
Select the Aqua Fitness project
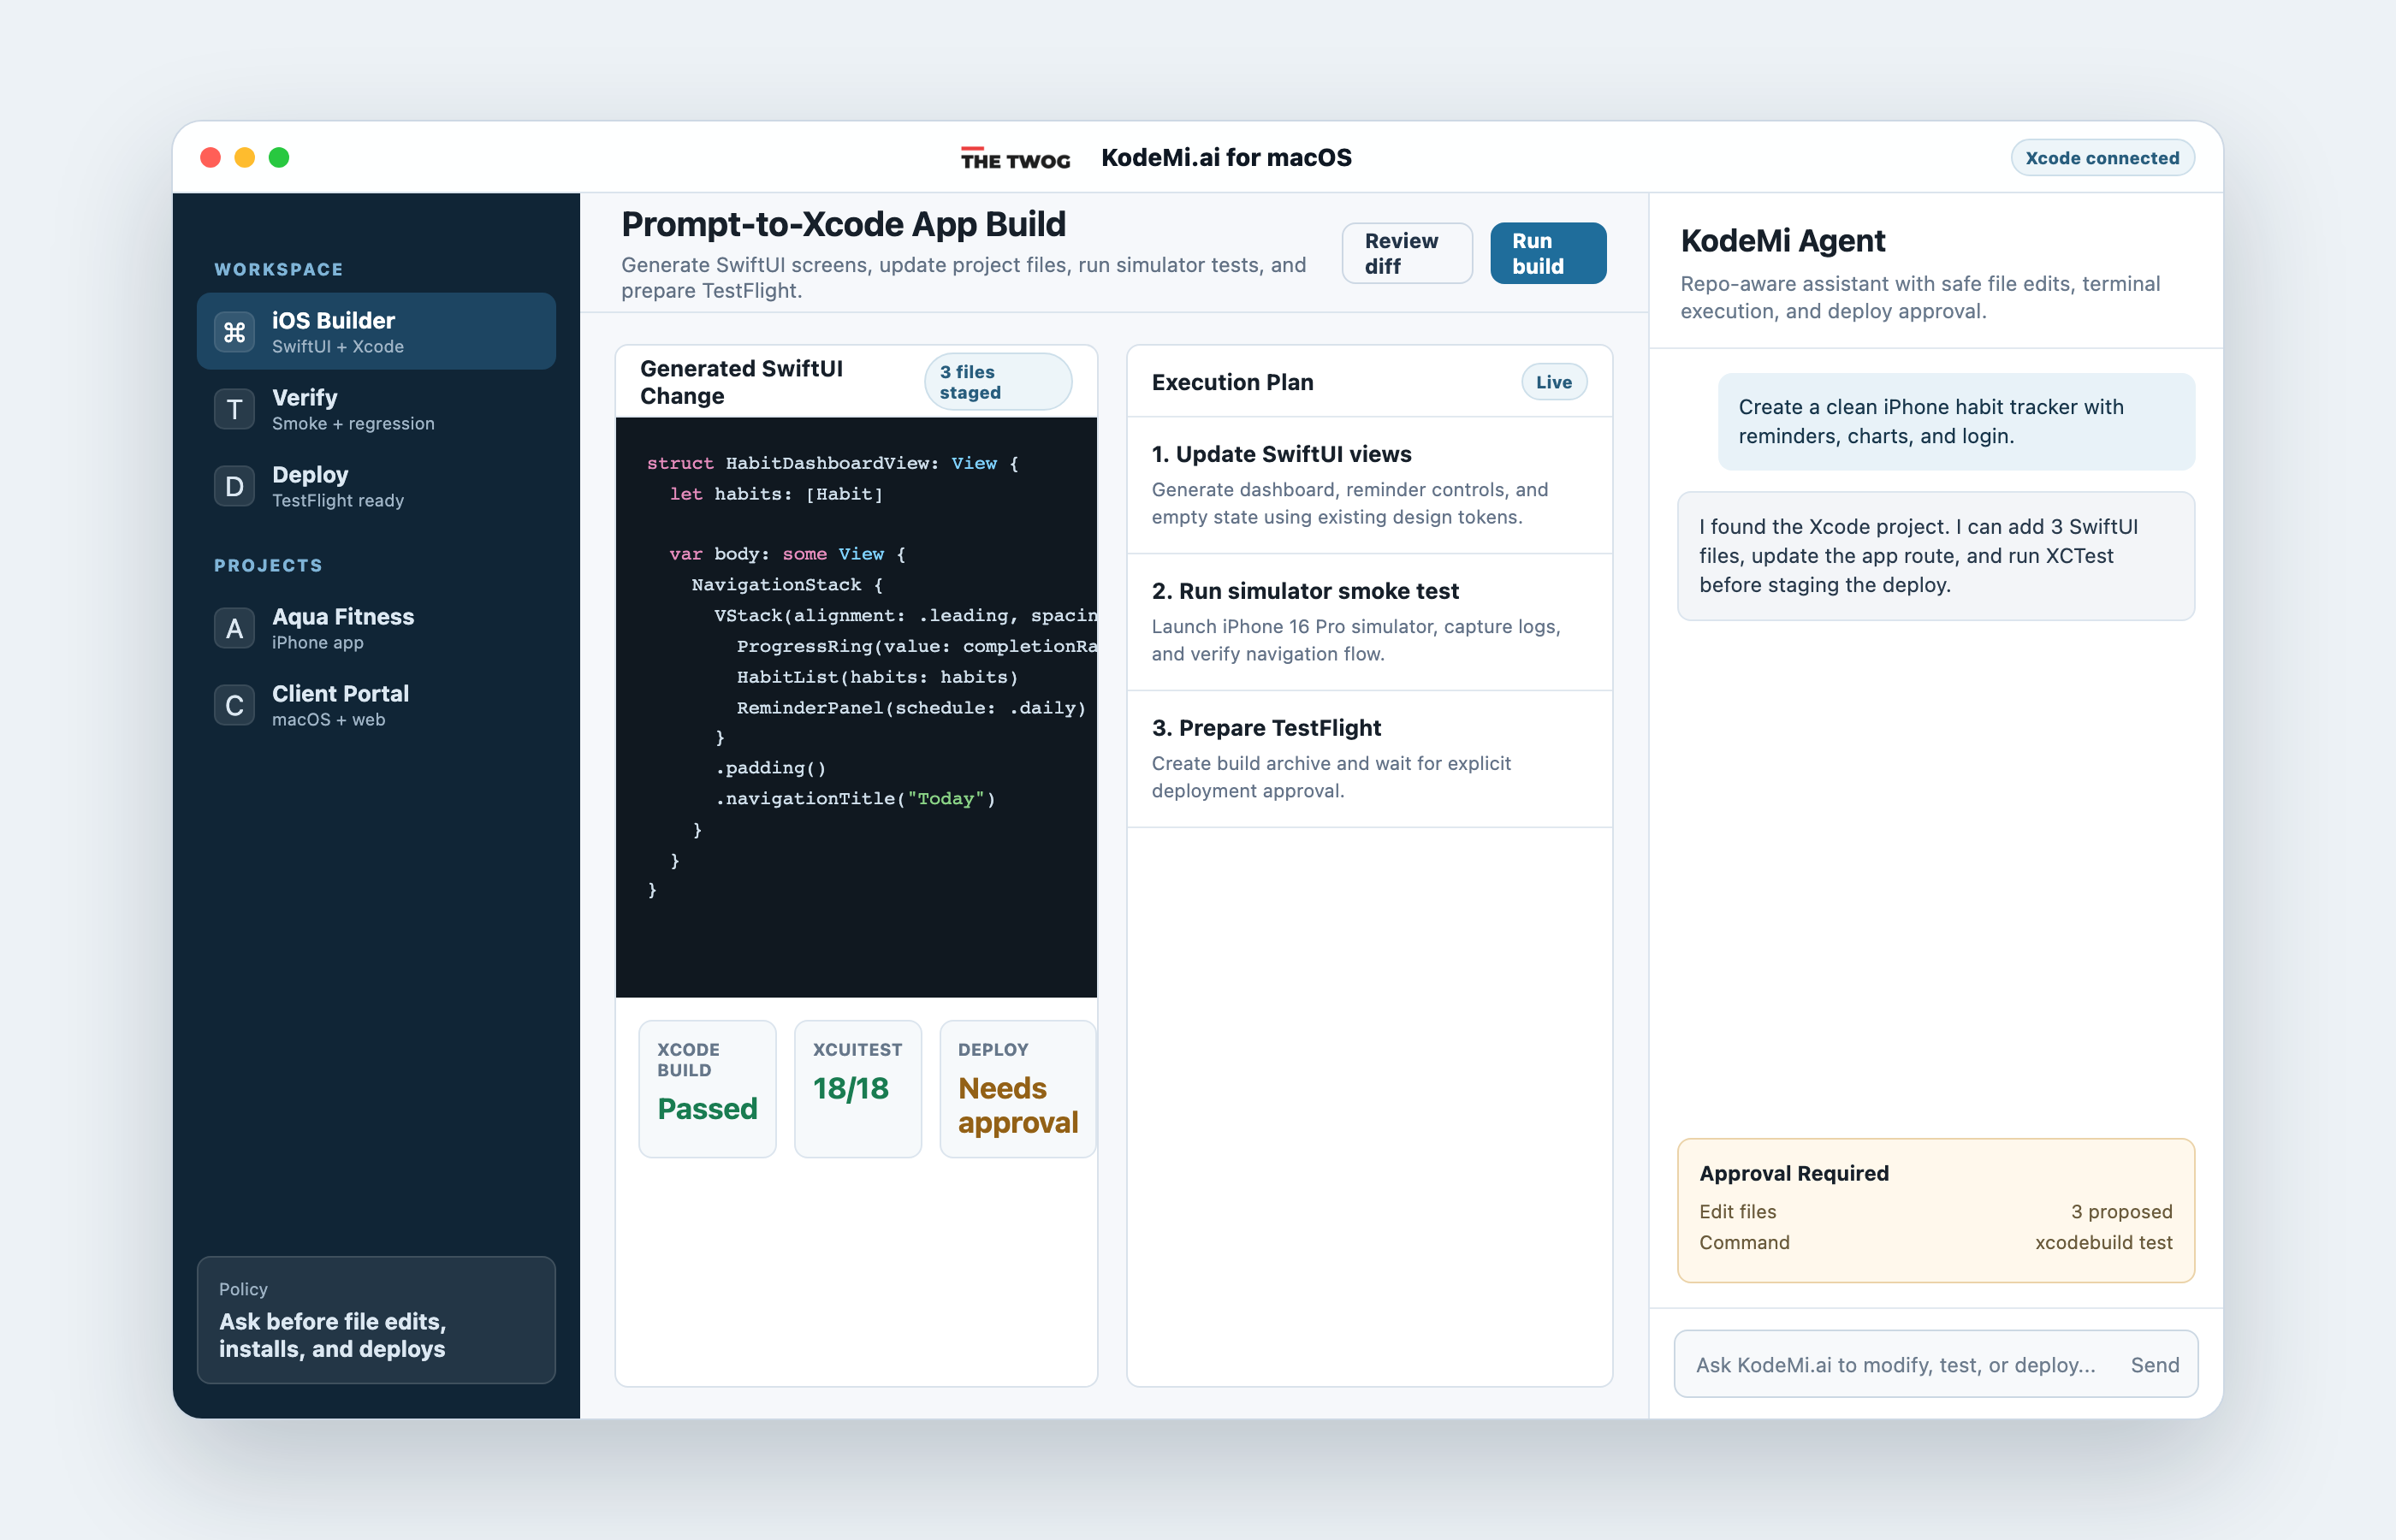click(376, 628)
